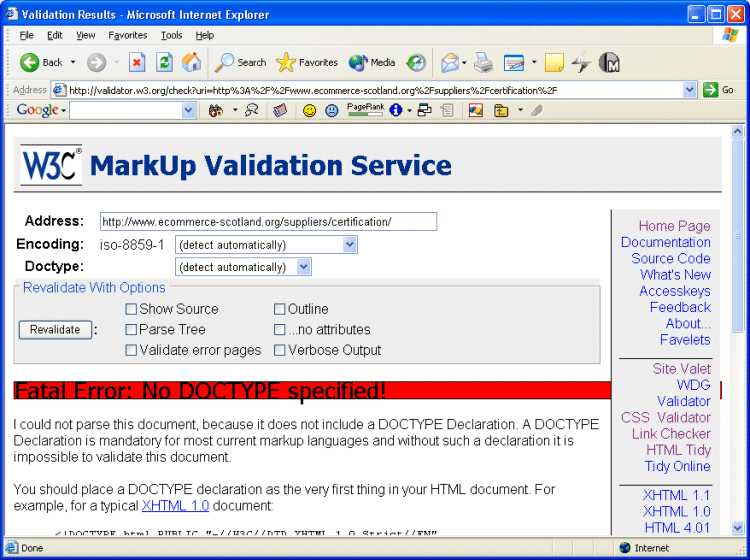This screenshot has height=560, width=750.
Task: Click the Google toolbar highlighter pen icon
Action: (x=537, y=110)
